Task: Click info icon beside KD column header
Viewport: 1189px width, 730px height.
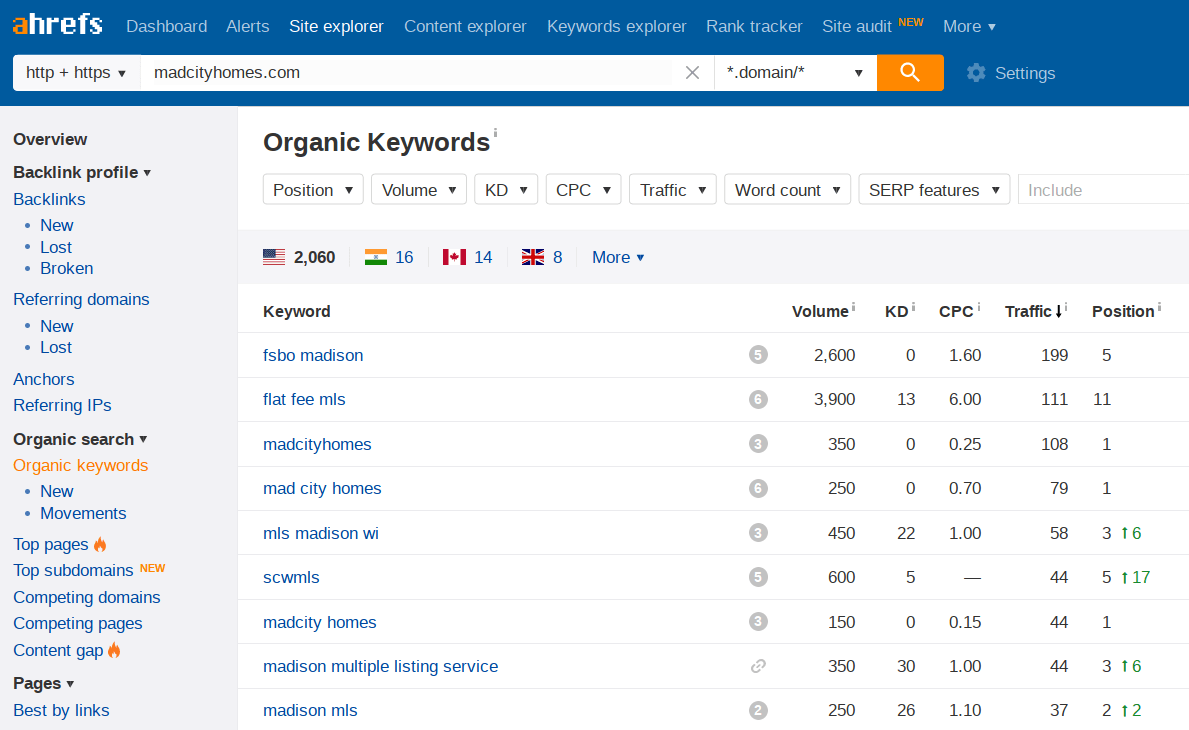Action: click(913, 306)
